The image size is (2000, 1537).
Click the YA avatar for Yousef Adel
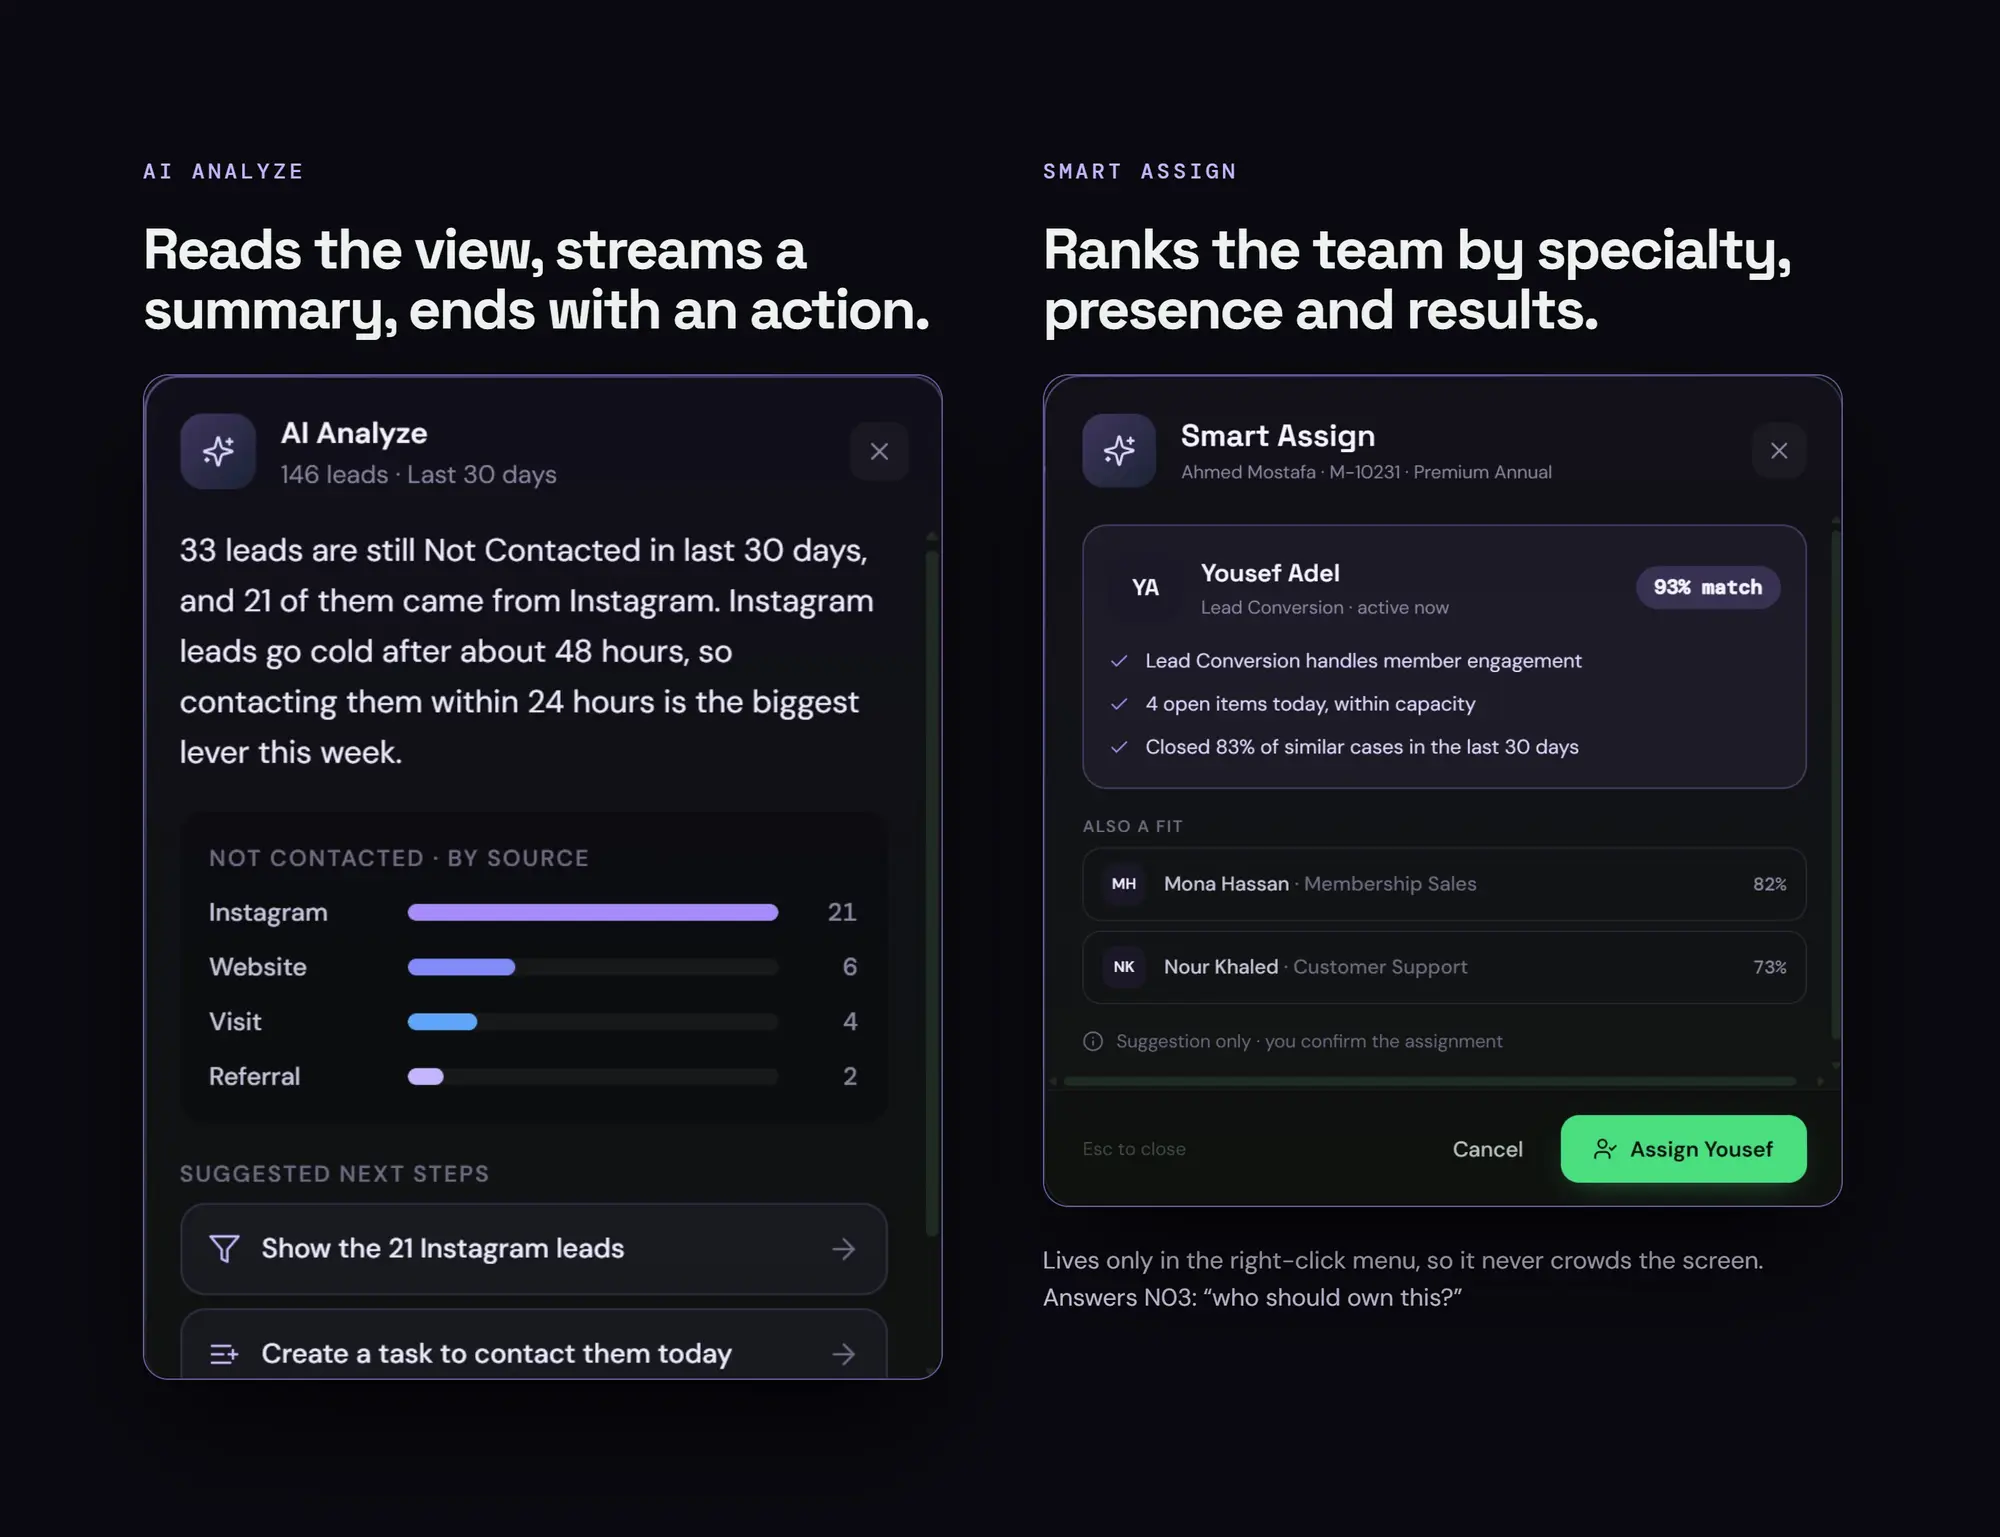pyautogui.click(x=1145, y=588)
